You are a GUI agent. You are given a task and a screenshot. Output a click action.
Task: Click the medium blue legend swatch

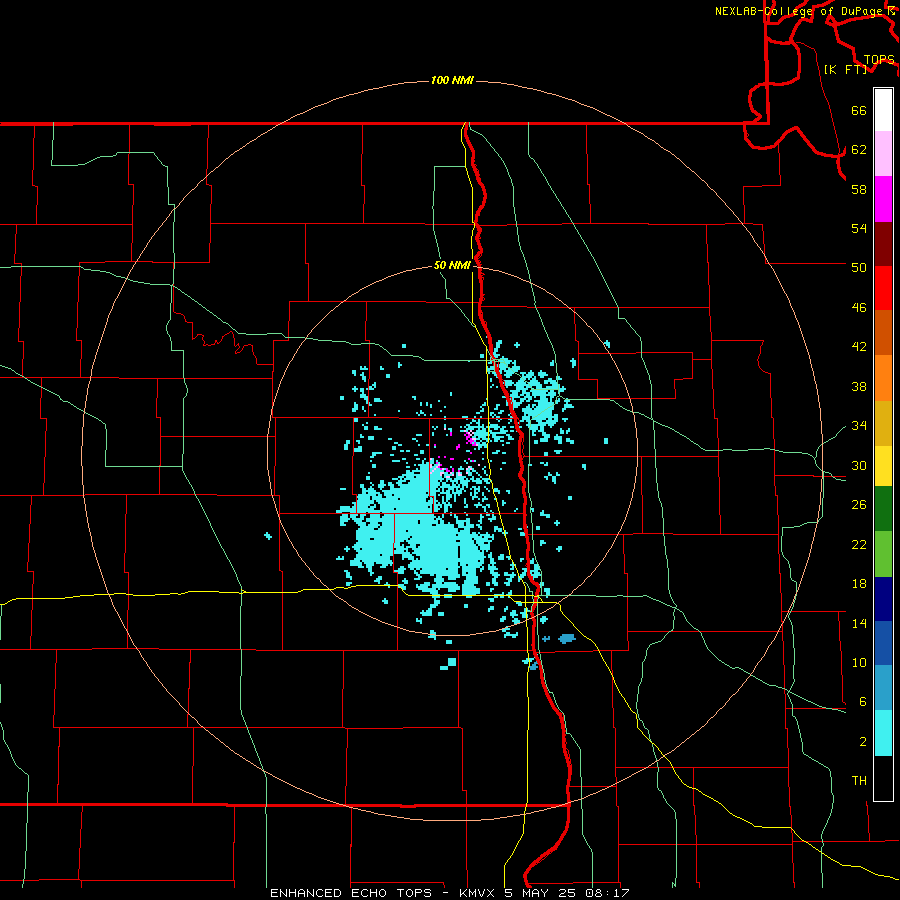tap(883, 643)
